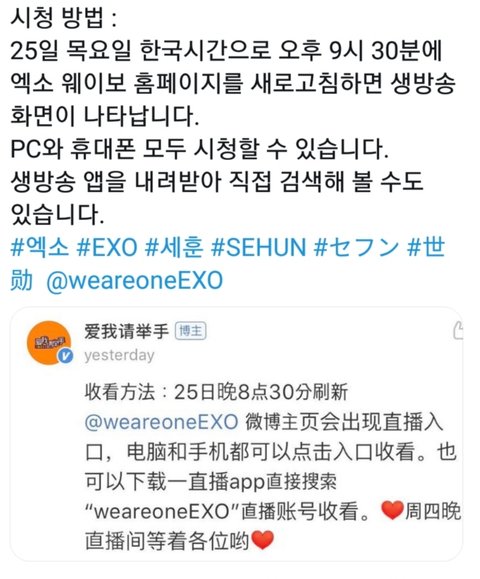The width and height of the screenshot is (480, 579).
Task: Tap the final red heart emoji
Action: tap(263, 540)
